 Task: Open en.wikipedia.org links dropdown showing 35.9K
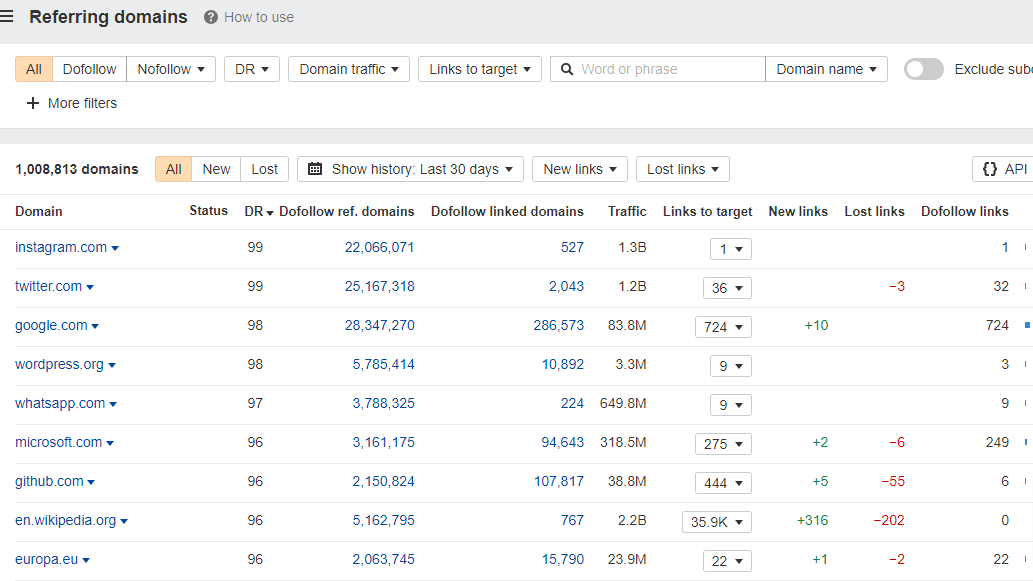(717, 522)
